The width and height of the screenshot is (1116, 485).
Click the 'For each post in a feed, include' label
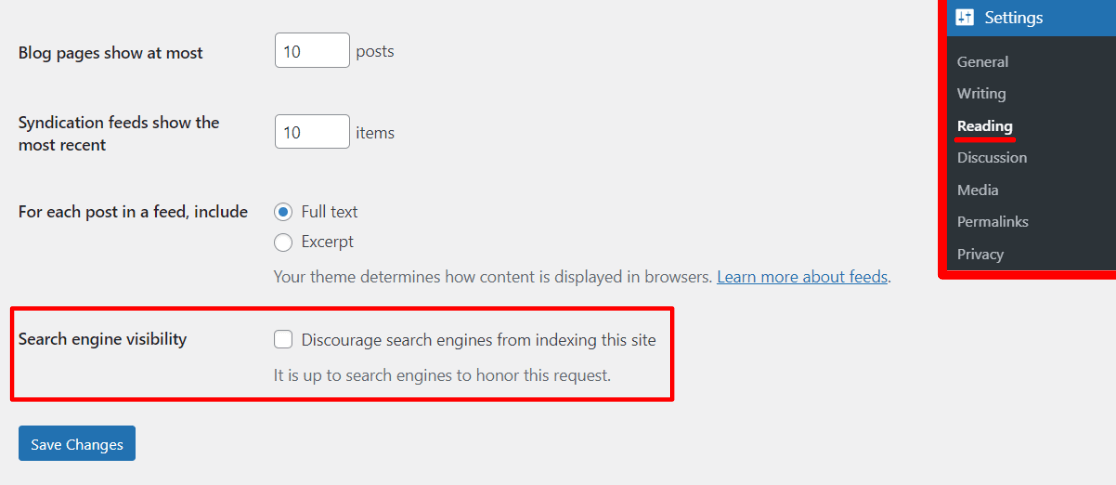coord(133,212)
